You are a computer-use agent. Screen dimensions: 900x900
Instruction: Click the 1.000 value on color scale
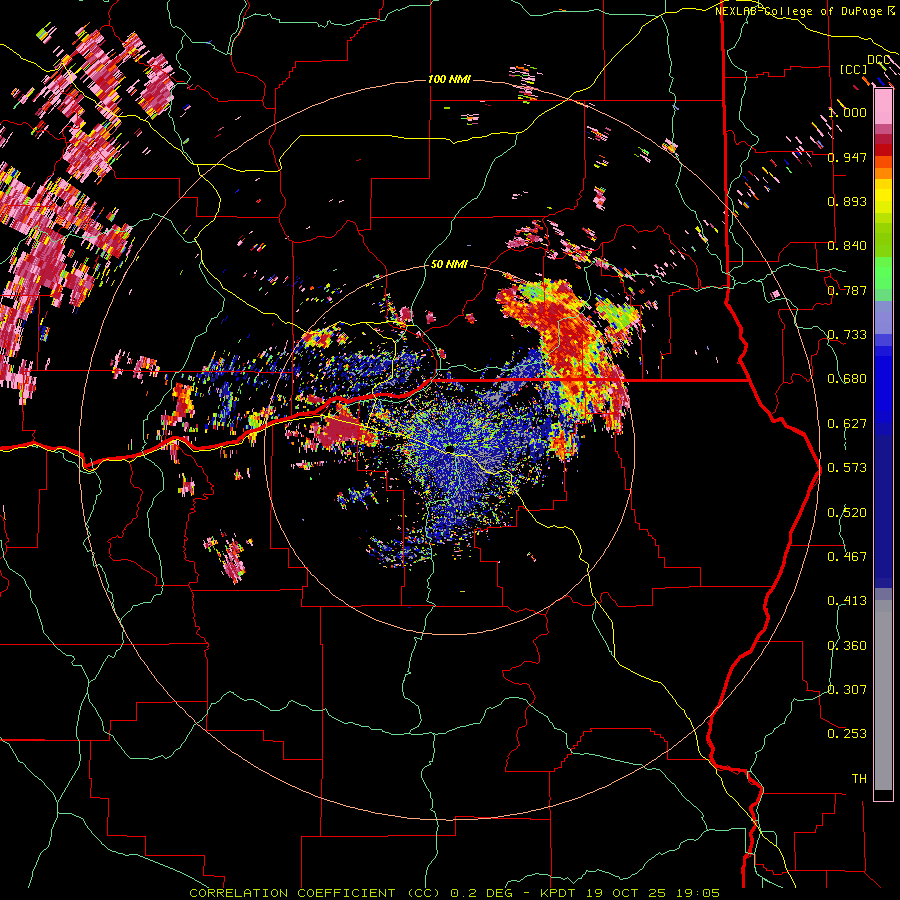click(847, 112)
